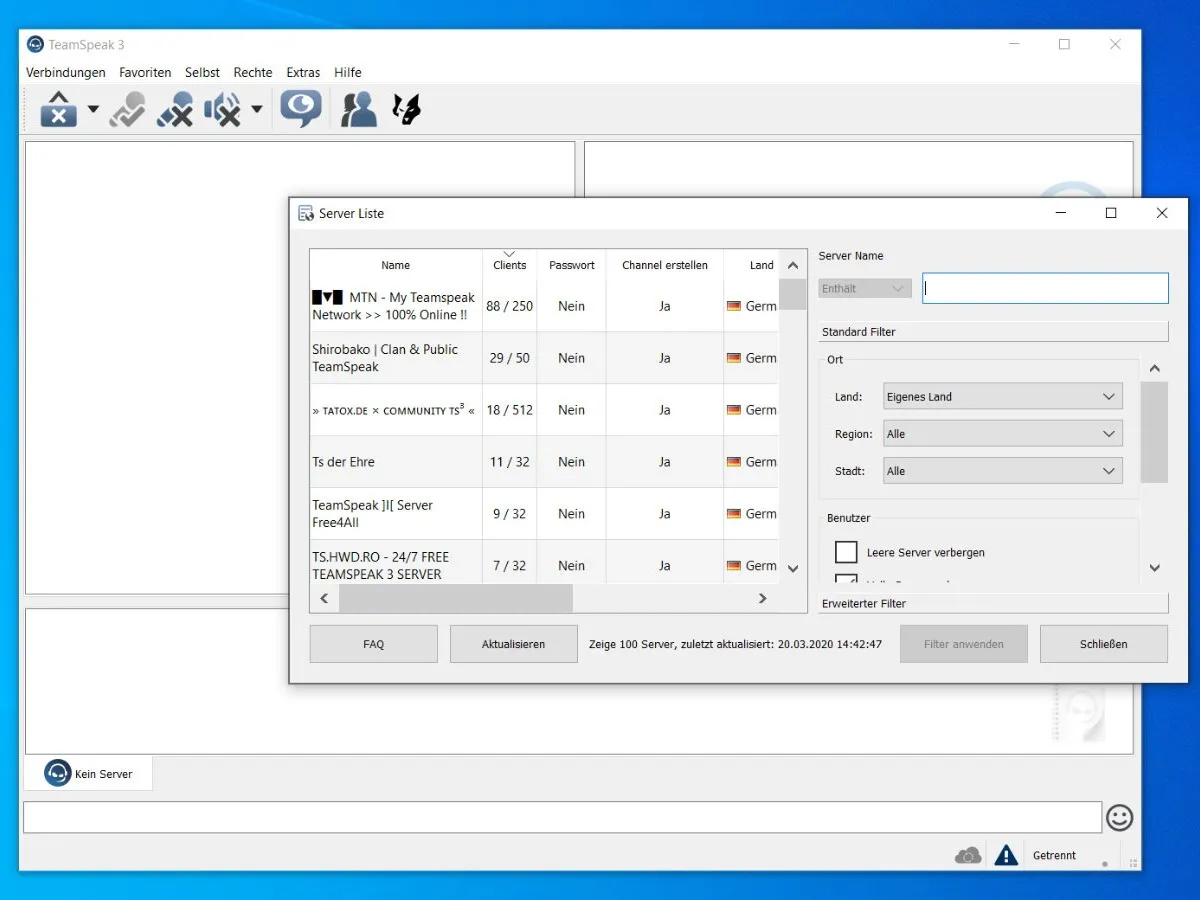Screen dimensions: 1200x900
Task: Click the main chat input field
Action: pos(562,817)
